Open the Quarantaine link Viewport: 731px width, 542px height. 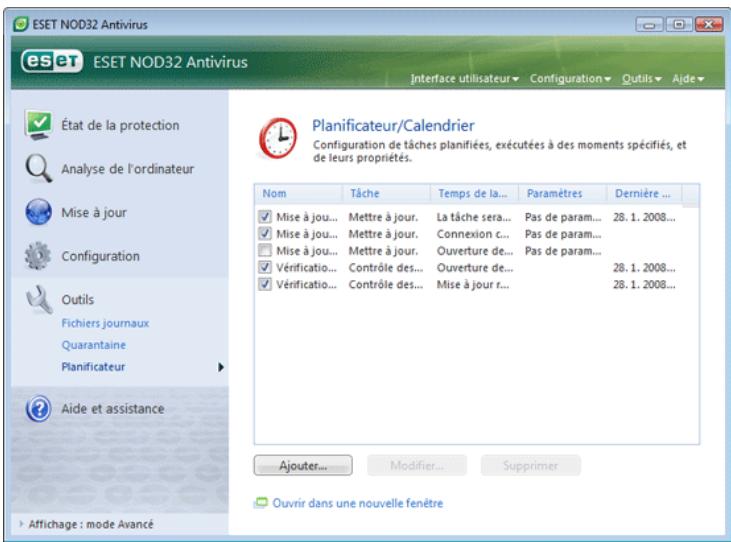point(94,345)
